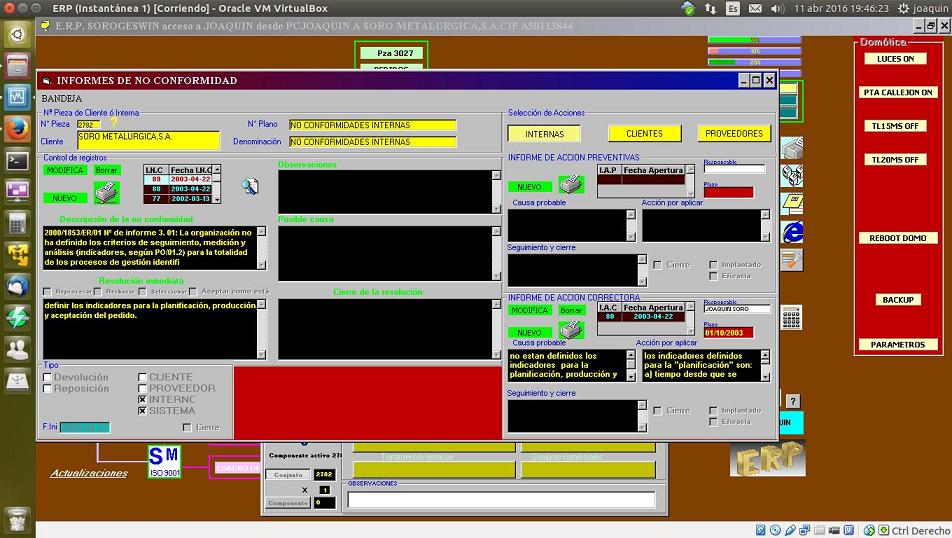Viewport: 952px width, 538px height.
Task: Click the printer icon behind the dialog's right edge
Action: [792, 148]
